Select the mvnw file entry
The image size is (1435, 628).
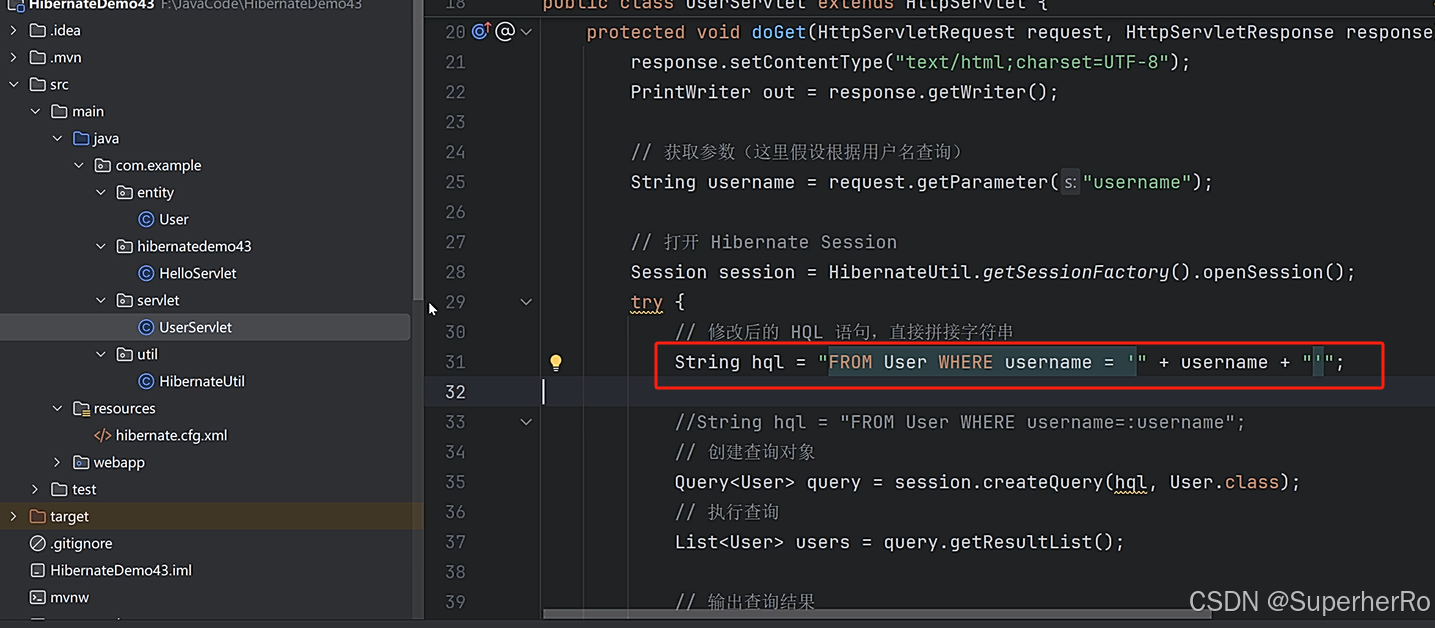[x=70, y=597]
